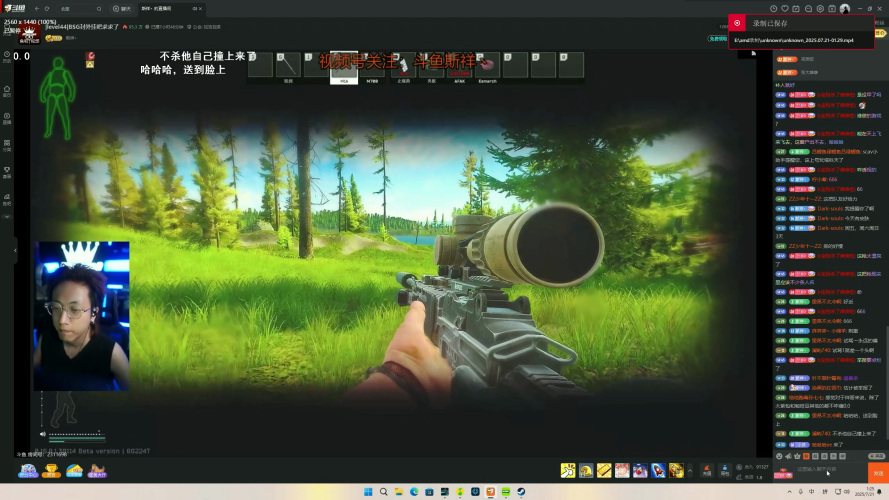Click the search box in the top bar
889x500 pixels.
click(81, 9)
